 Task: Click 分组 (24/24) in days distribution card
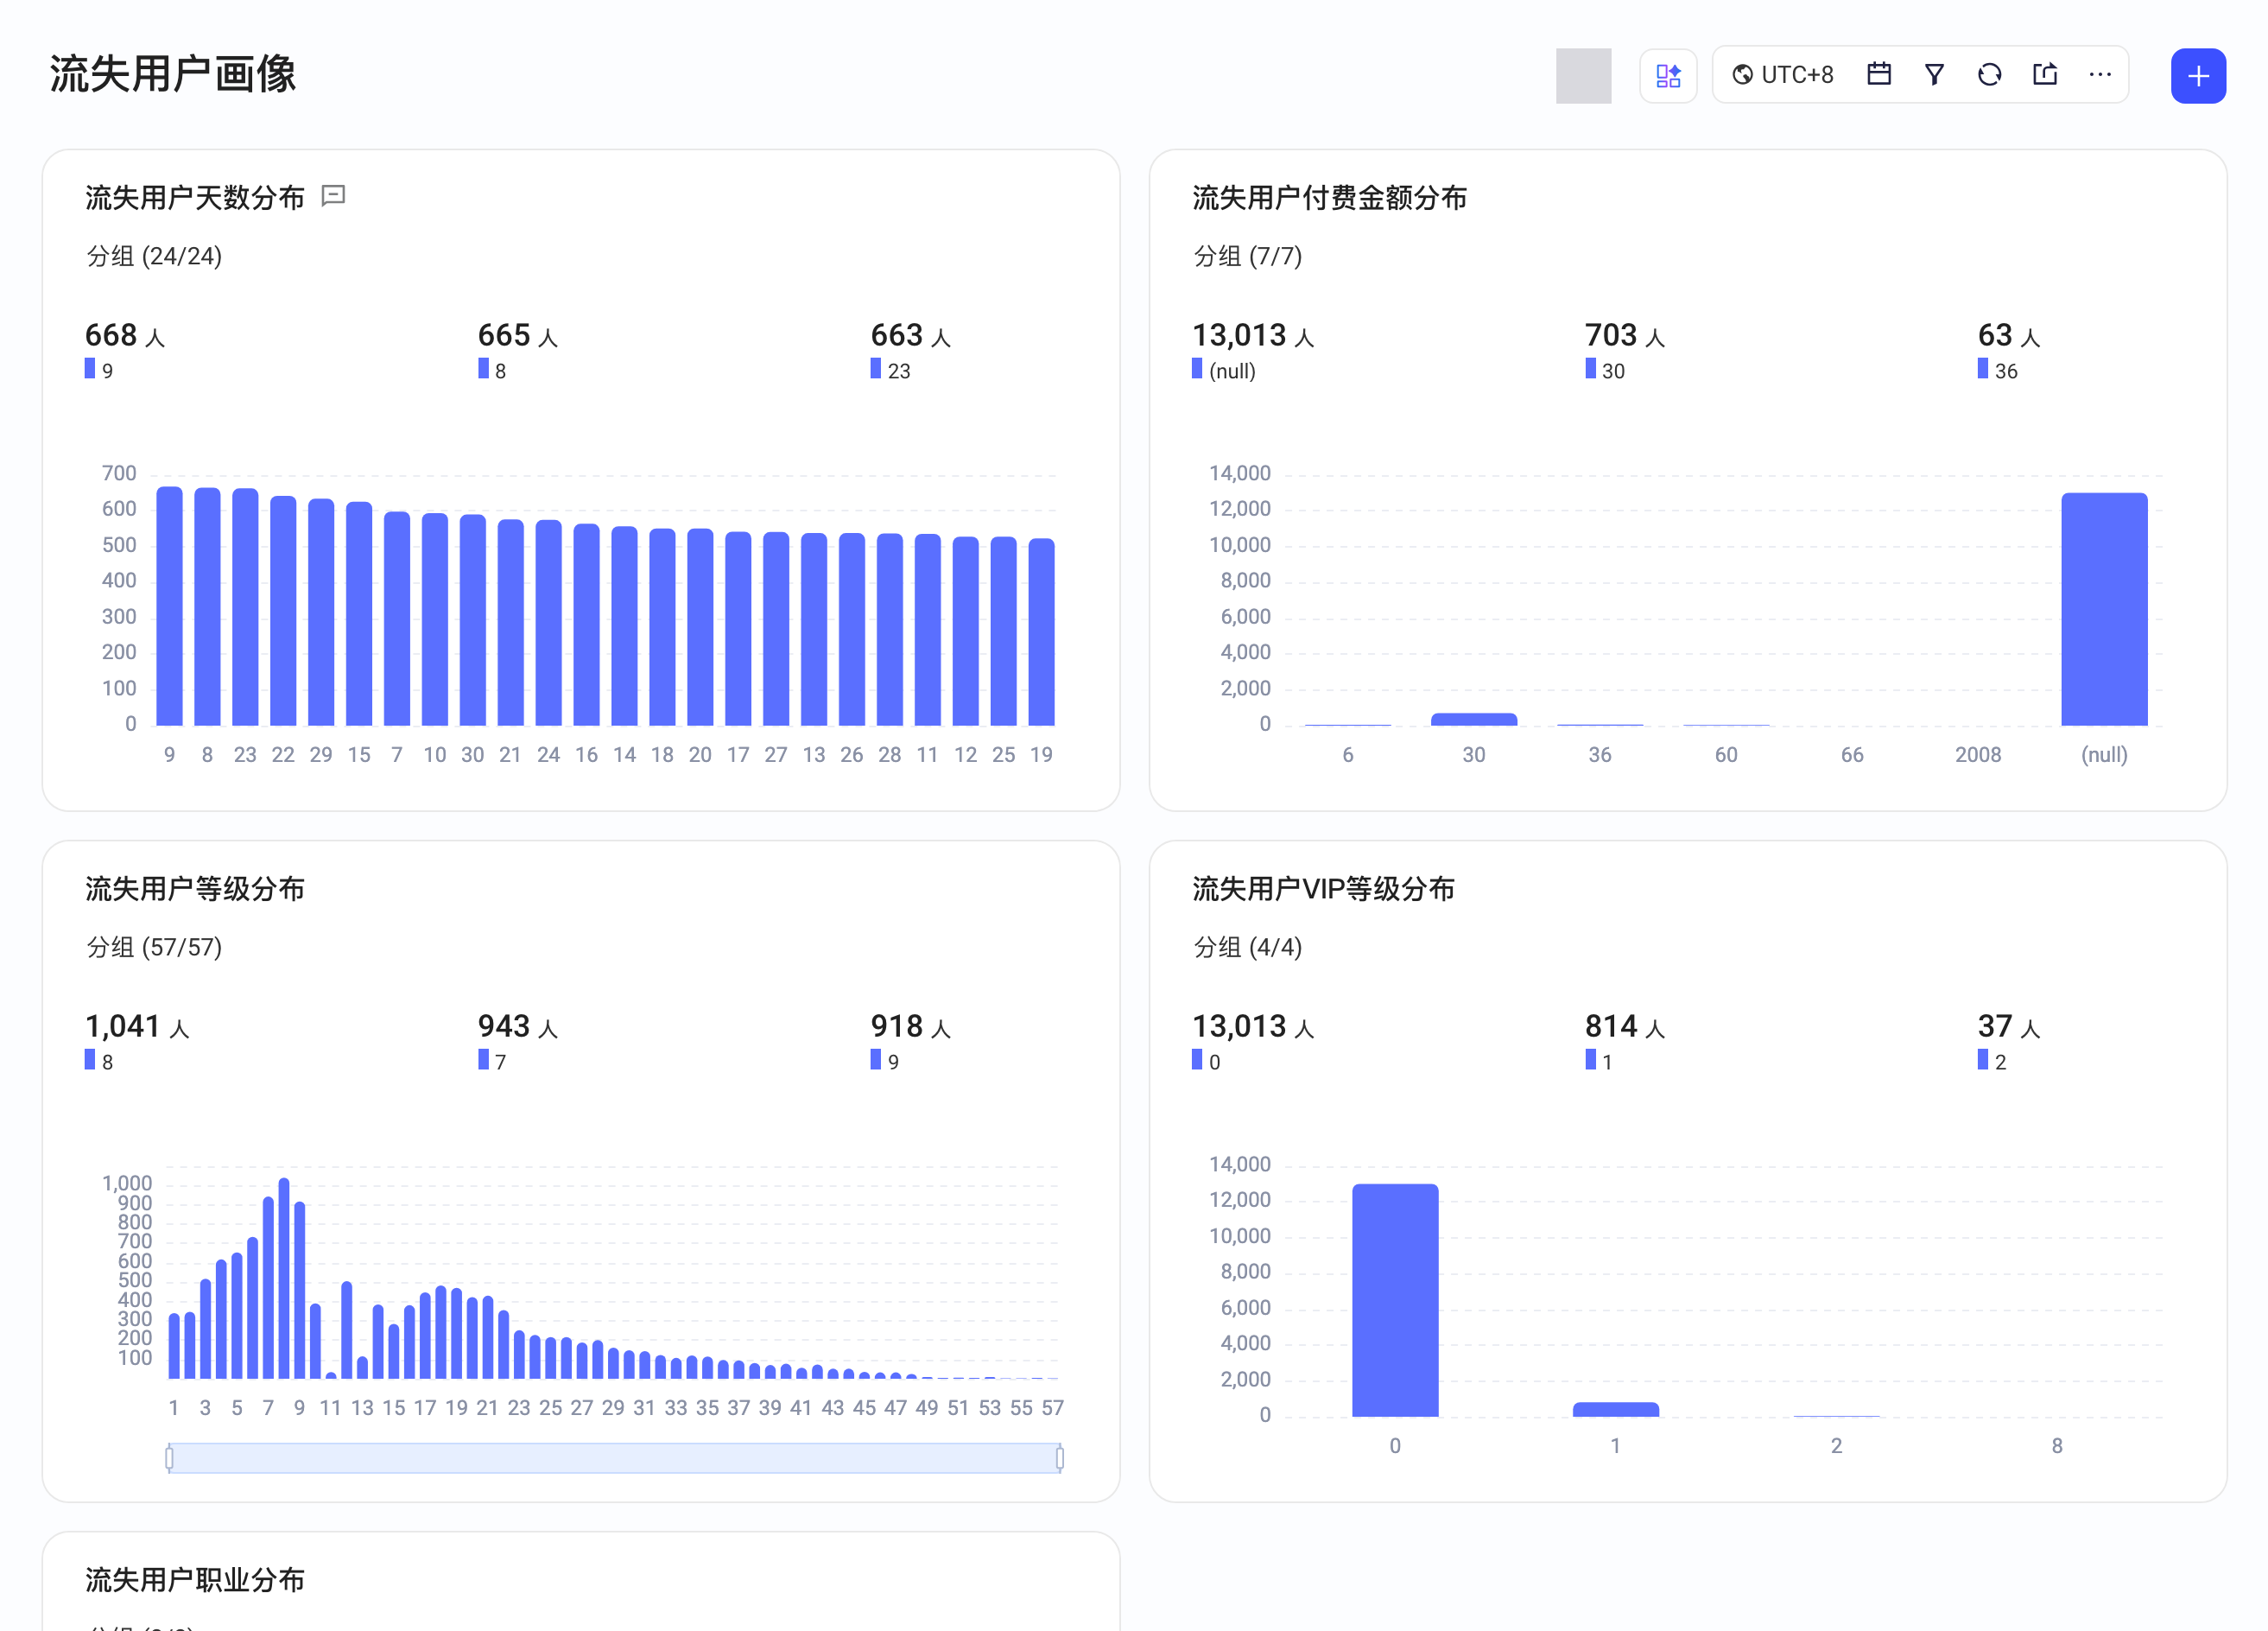click(x=154, y=256)
